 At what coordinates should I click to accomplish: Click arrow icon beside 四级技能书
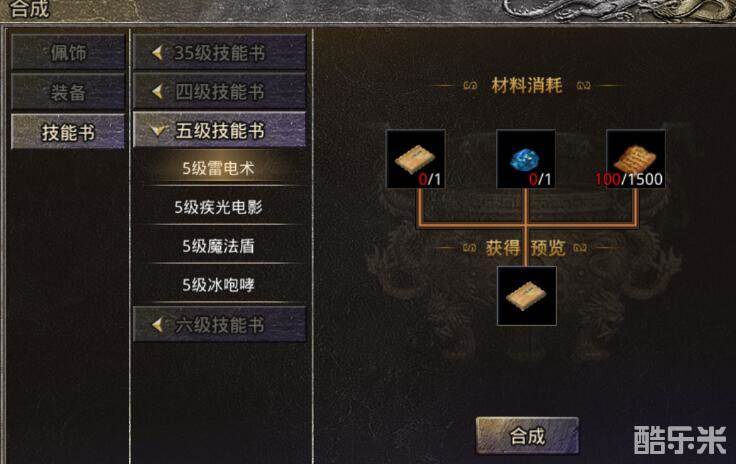(158, 91)
